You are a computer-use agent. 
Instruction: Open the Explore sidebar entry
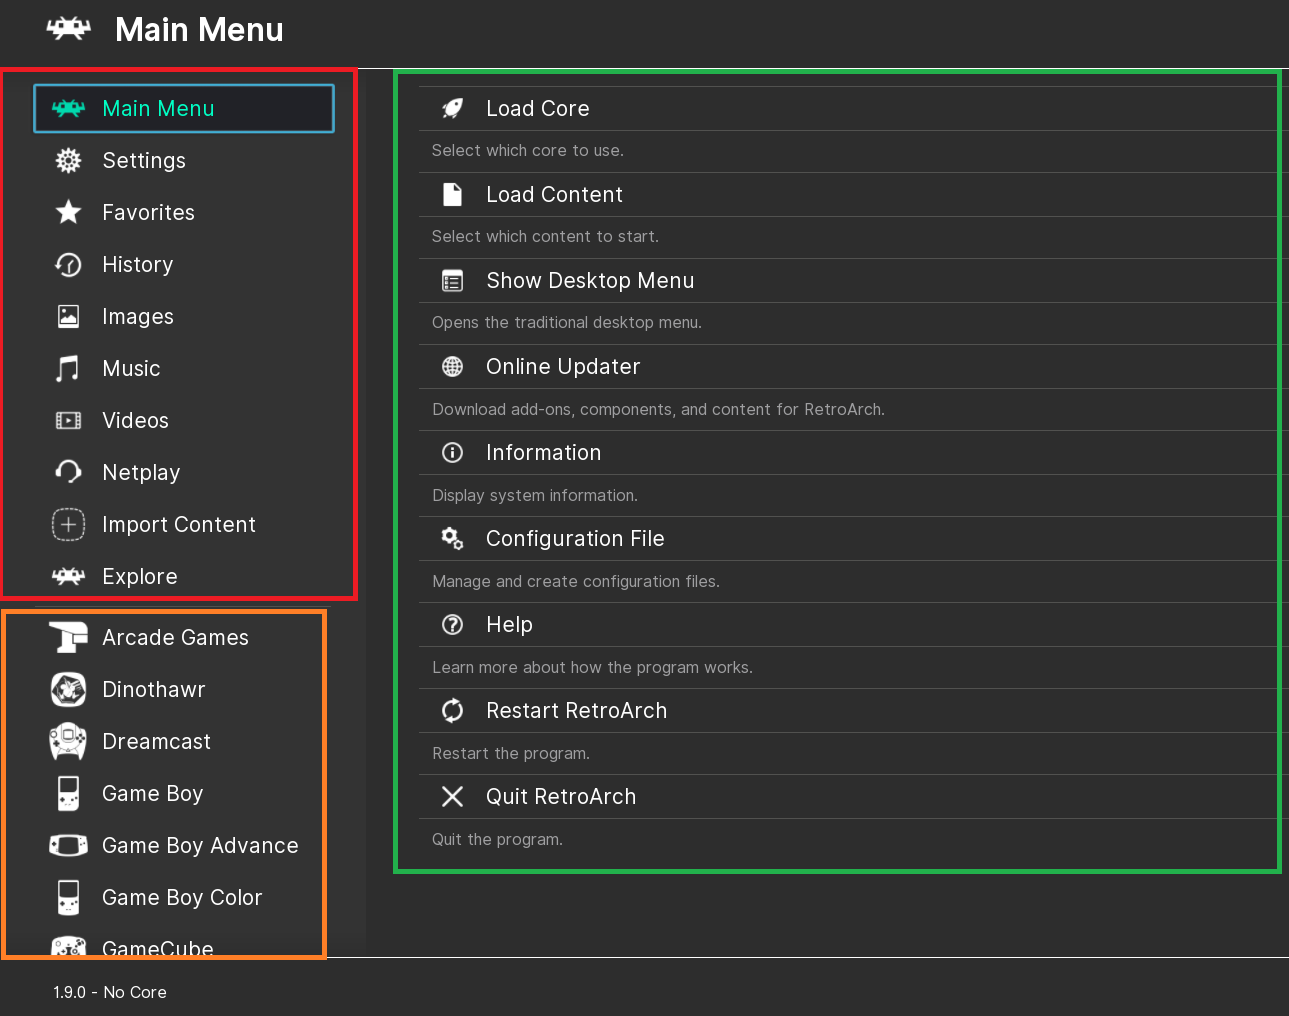coord(184,576)
